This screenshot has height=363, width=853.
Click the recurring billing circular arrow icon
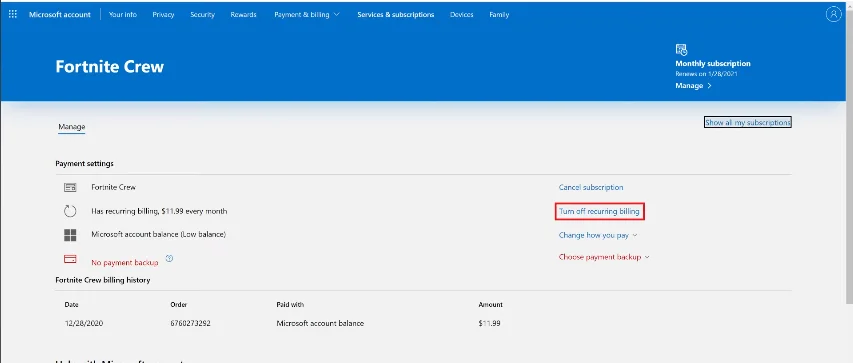pyautogui.click(x=70, y=211)
